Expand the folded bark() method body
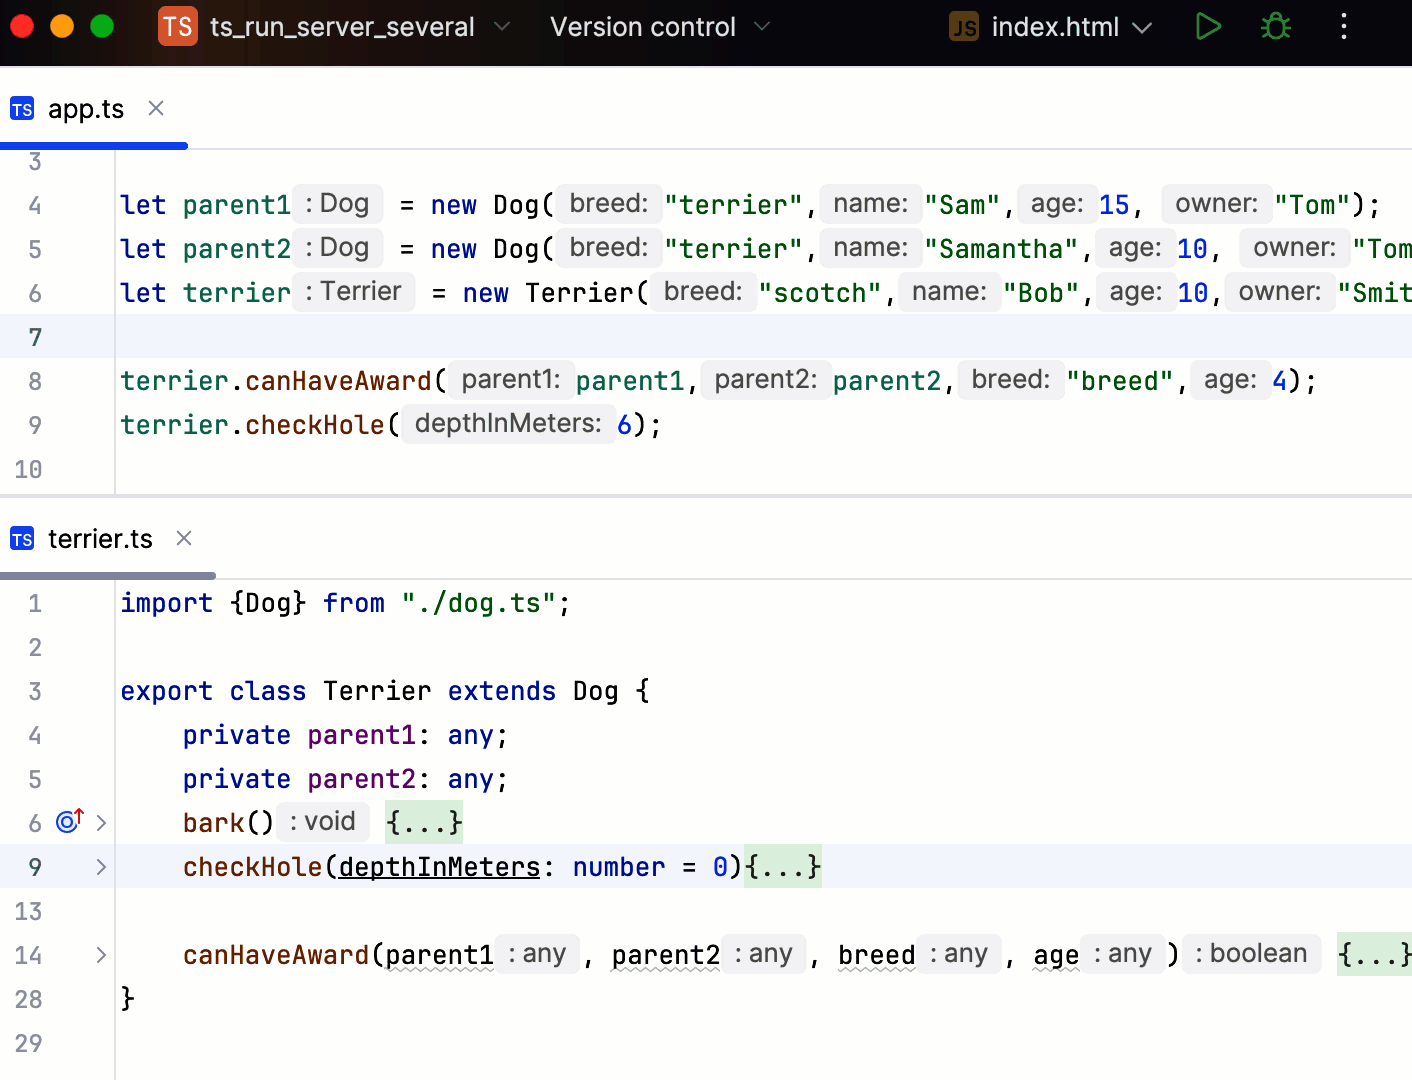Screen dimensions: 1412x1080 [x=423, y=822]
